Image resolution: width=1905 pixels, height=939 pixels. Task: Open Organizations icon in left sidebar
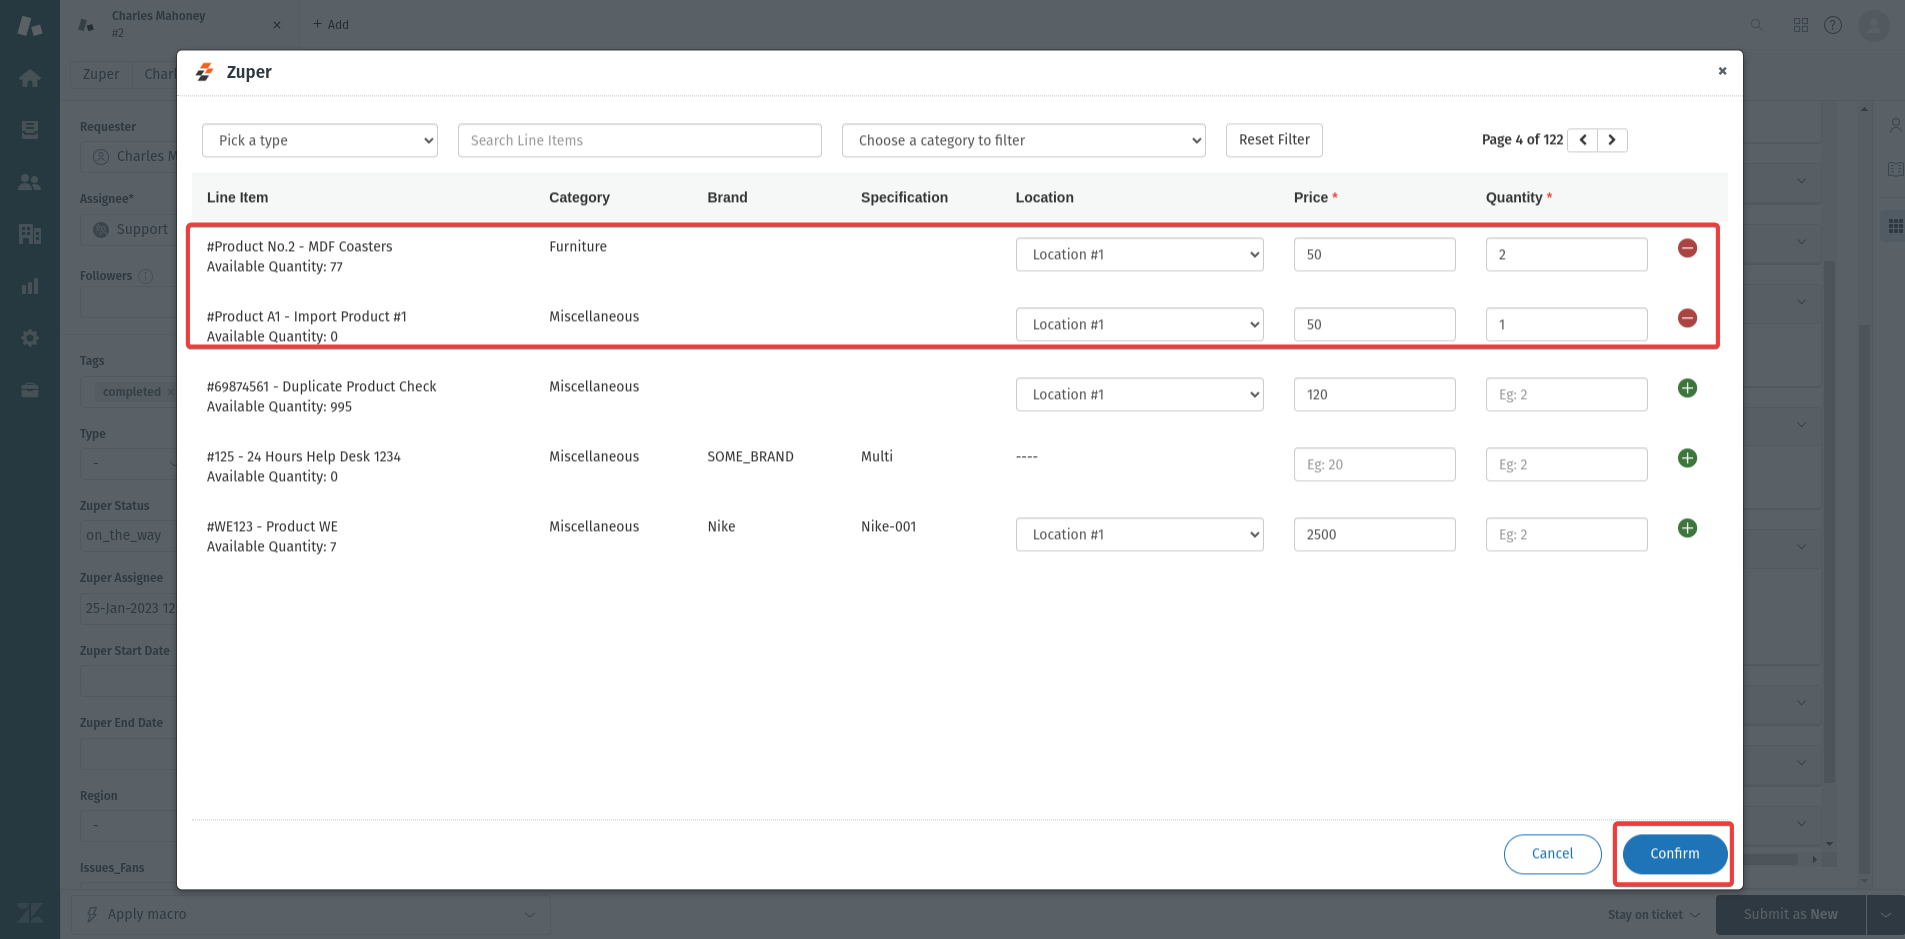(30, 234)
